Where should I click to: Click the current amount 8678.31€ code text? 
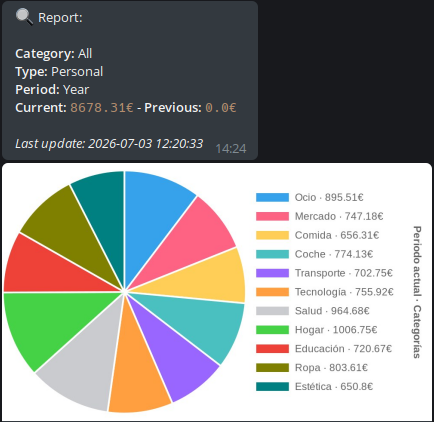[x=102, y=108]
